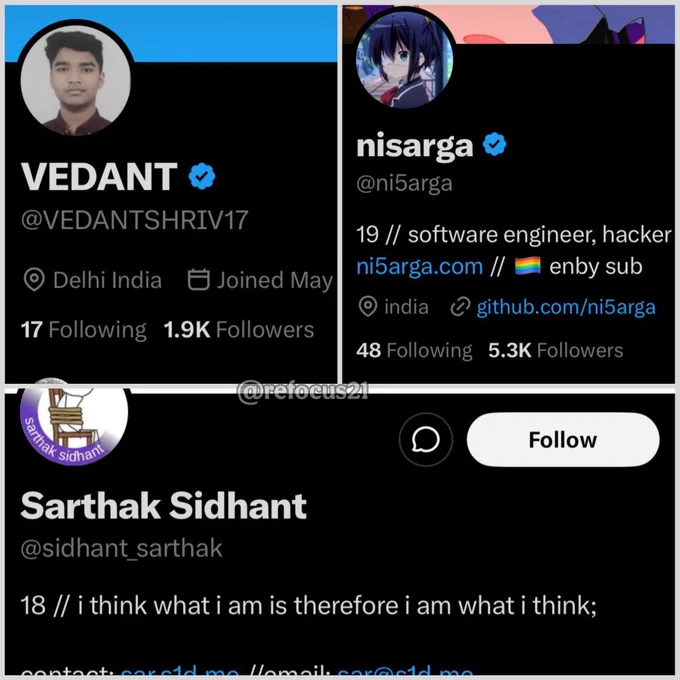680x680 pixels.
Task: Open Sarthak Sidhant's chair avatar image
Action: pos(75,422)
